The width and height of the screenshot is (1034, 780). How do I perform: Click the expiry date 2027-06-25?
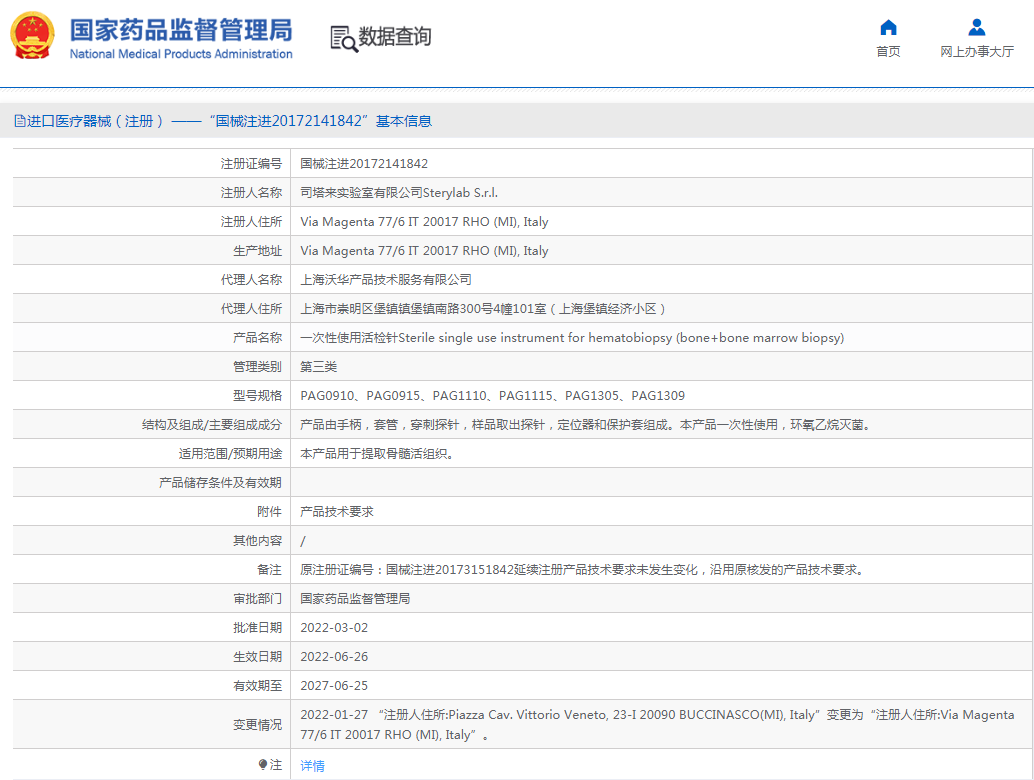(x=334, y=686)
